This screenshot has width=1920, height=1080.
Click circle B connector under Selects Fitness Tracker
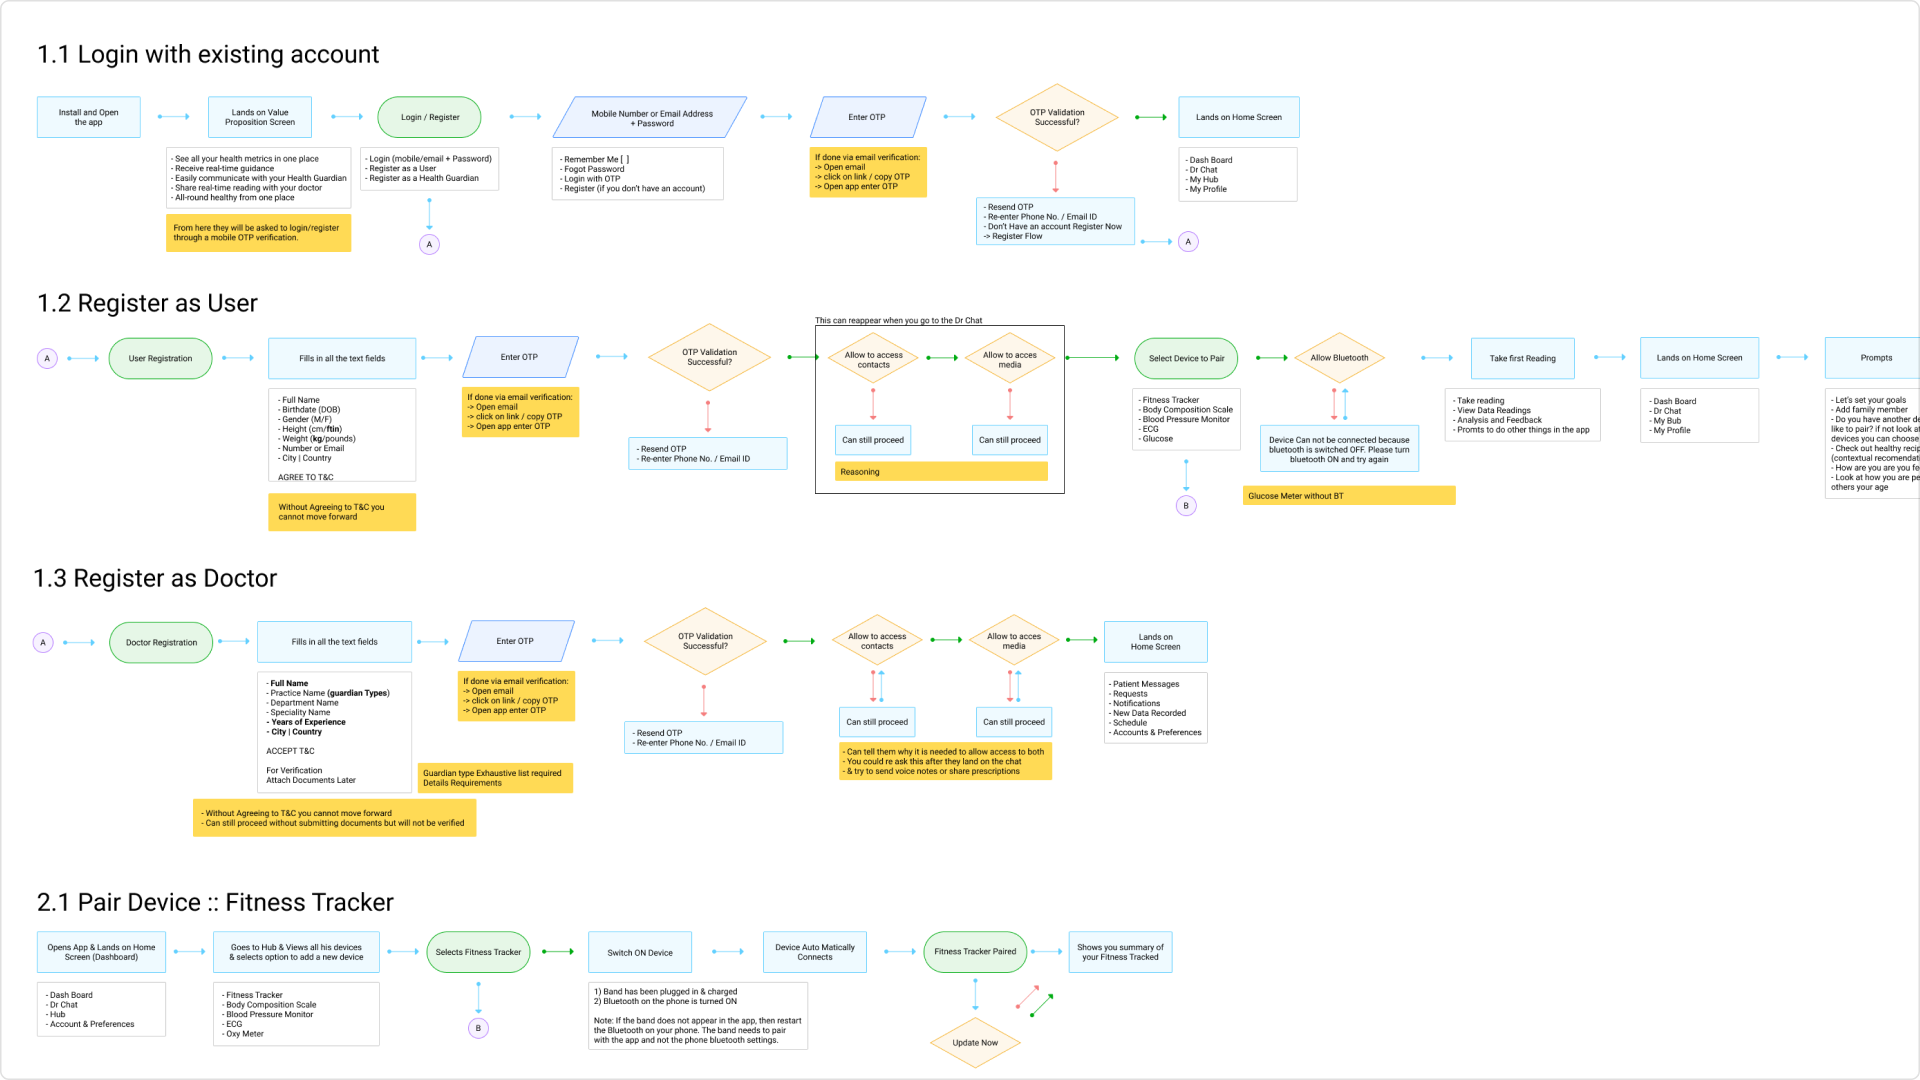[x=478, y=1028]
